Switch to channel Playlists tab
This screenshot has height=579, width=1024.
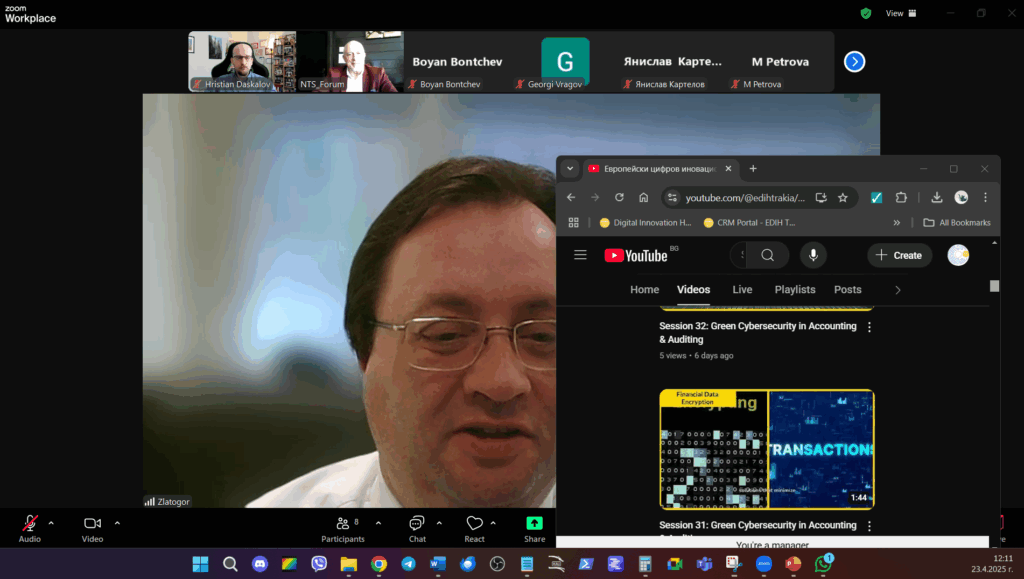pos(795,290)
